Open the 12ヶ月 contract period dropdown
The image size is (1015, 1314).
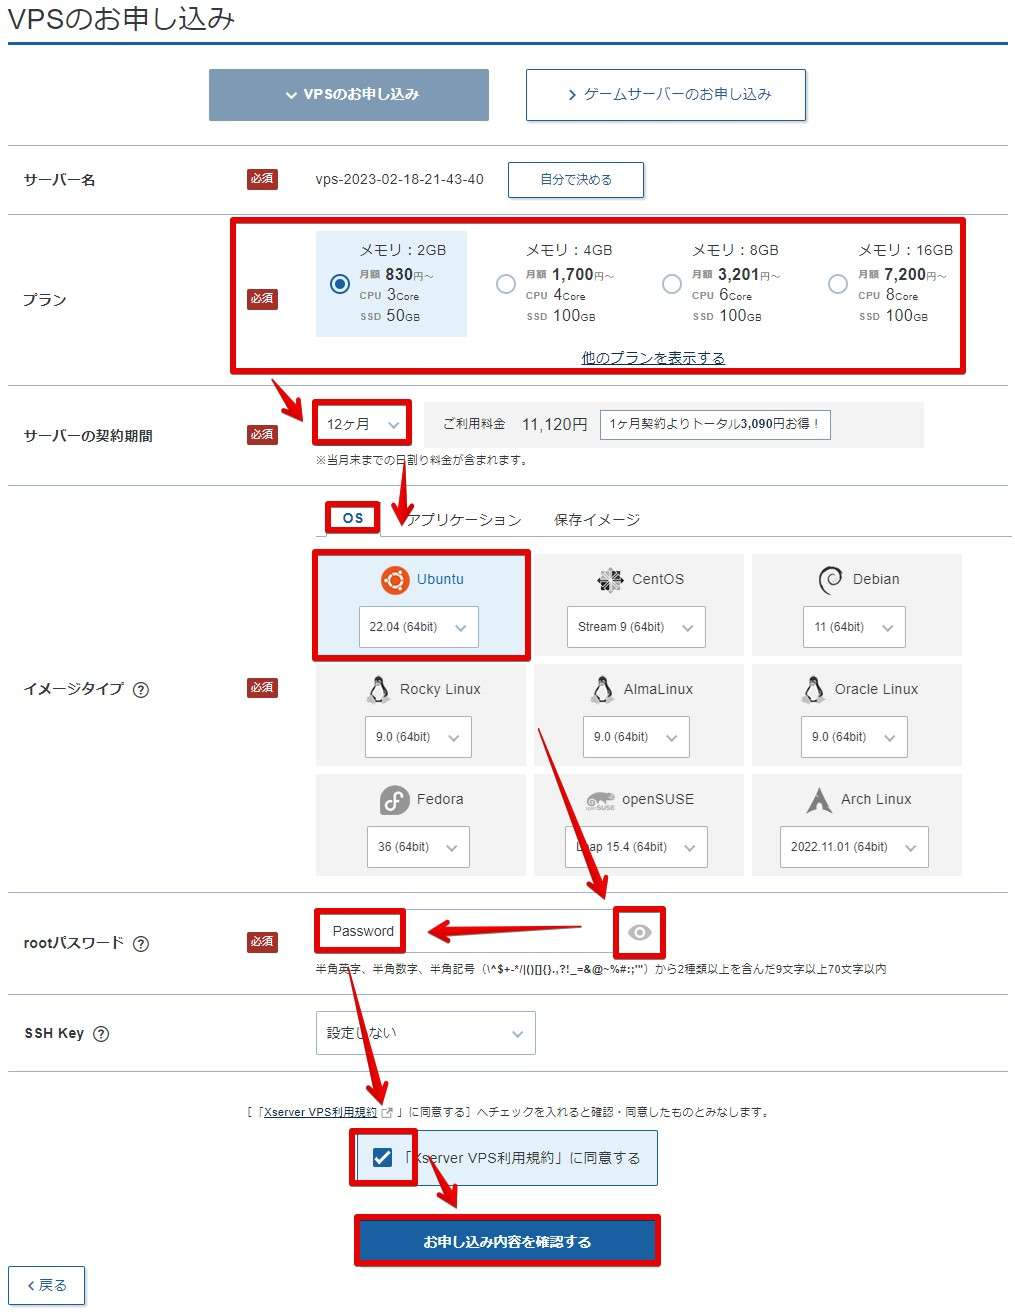(362, 425)
